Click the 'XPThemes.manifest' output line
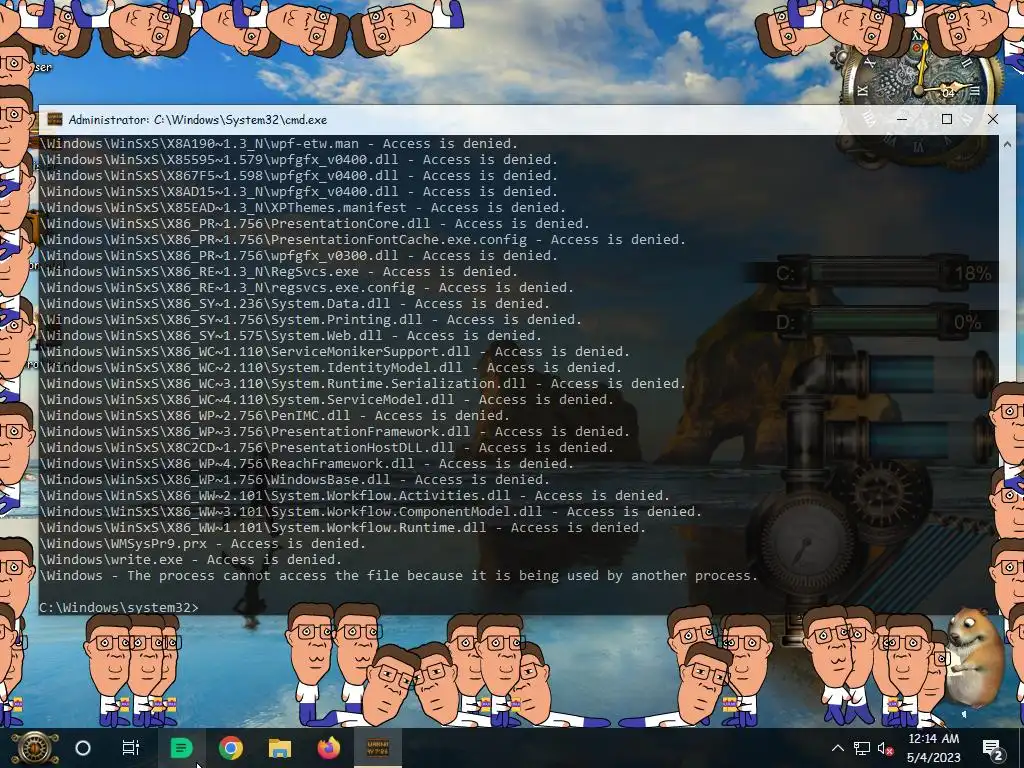This screenshot has width=1024, height=768. point(303,208)
